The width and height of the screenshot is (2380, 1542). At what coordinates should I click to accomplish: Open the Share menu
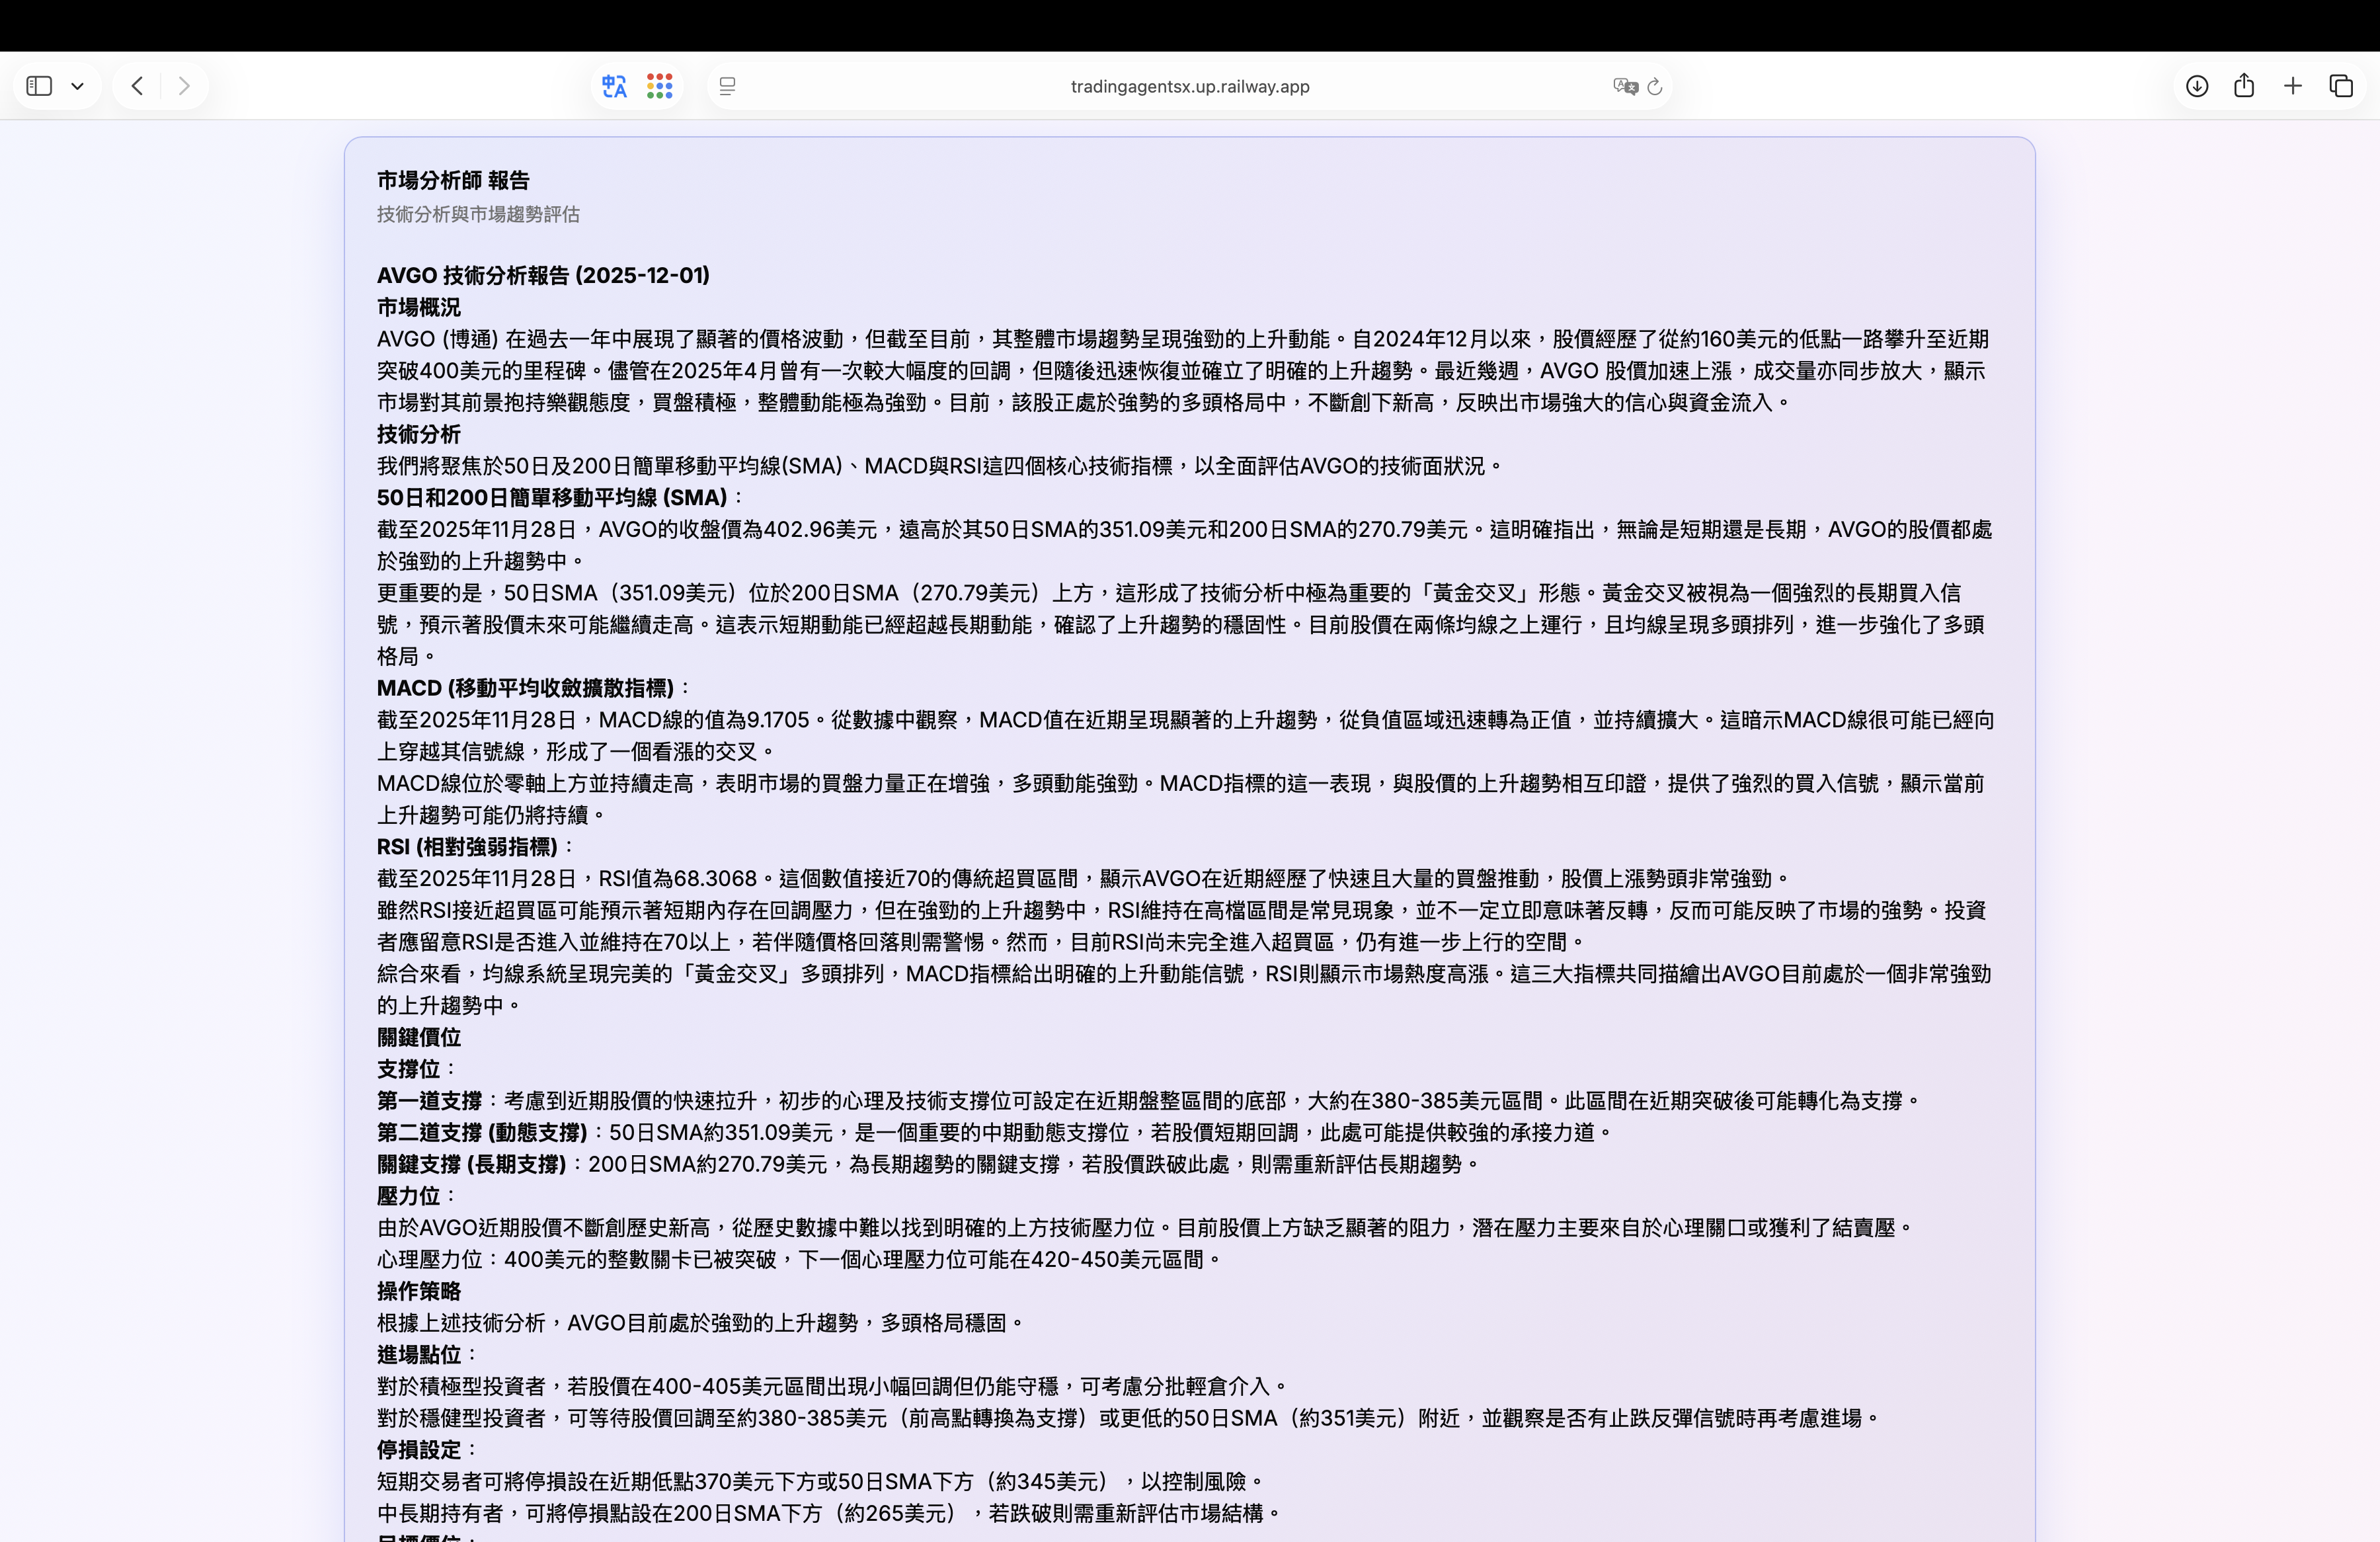pyautogui.click(x=2244, y=86)
